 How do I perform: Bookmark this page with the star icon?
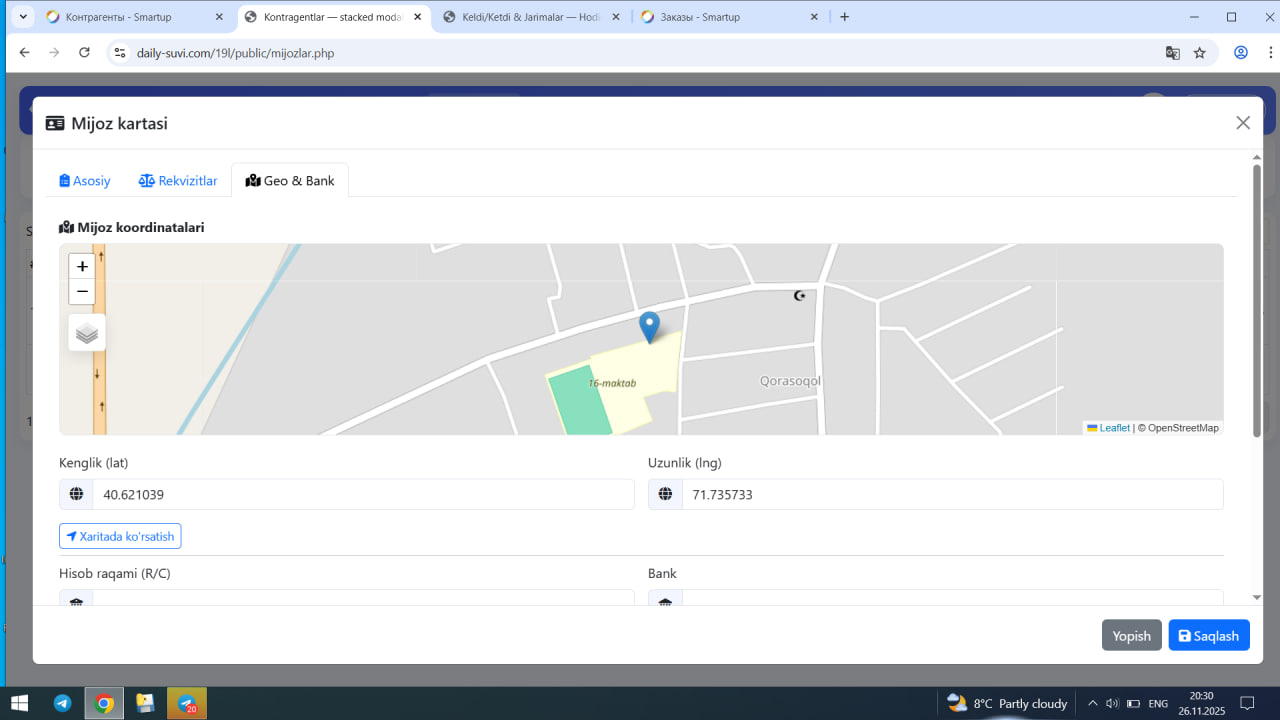(1200, 53)
